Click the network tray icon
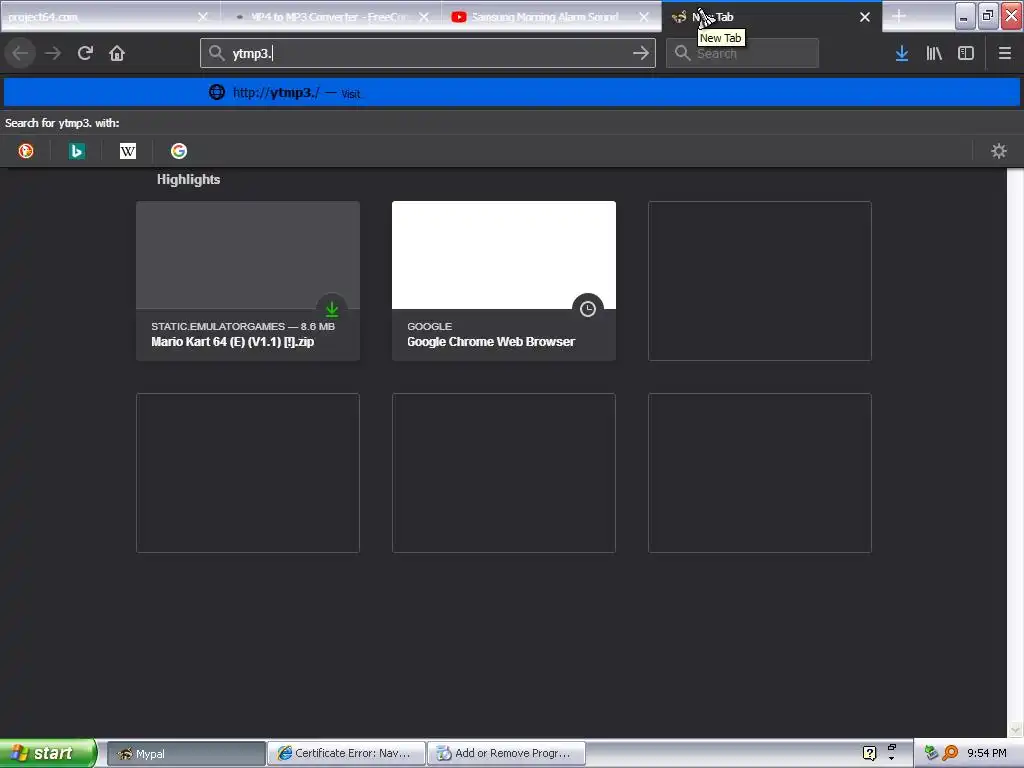The image size is (1024, 768). [931, 753]
